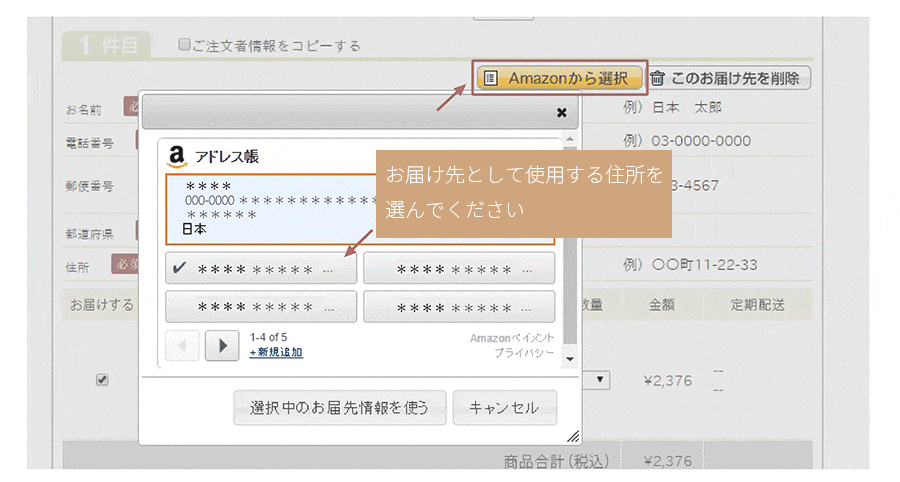The height and width of the screenshot is (482, 900).
Task: Click the '電話番号' field label
Action: point(89,143)
